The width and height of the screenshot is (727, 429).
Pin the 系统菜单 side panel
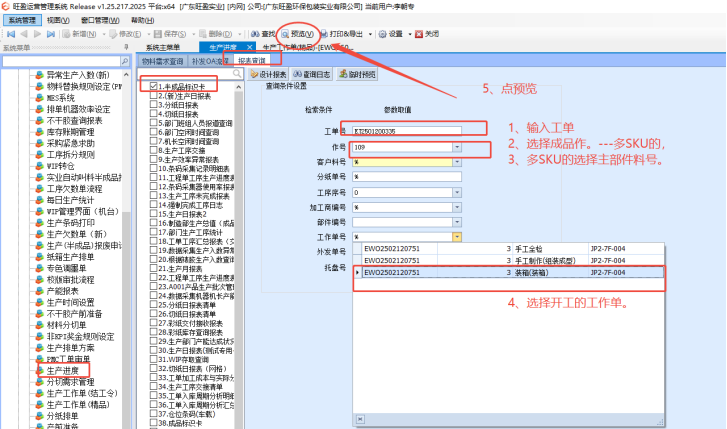(126, 47)
